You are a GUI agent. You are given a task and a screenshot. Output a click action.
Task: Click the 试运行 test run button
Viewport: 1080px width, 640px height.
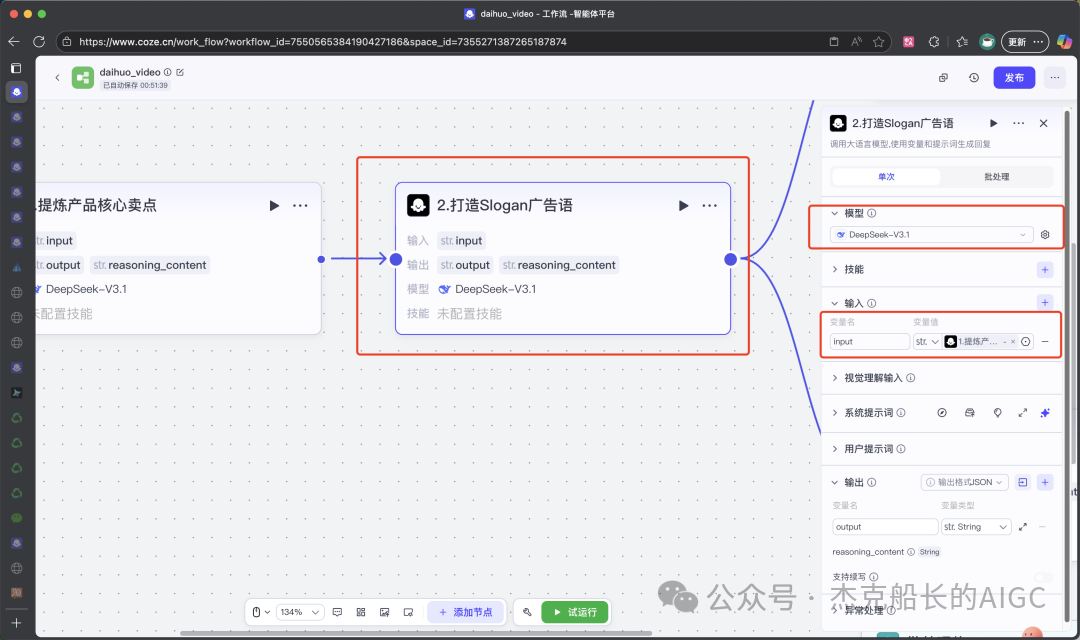pos(575,612)
